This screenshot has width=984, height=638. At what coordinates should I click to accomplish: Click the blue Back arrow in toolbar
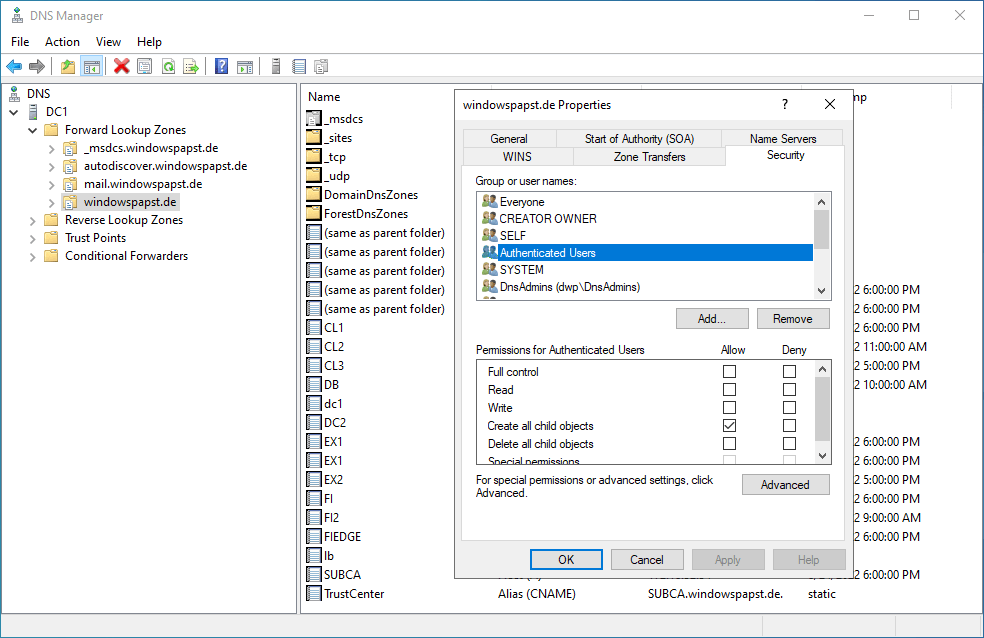point(14,67)
